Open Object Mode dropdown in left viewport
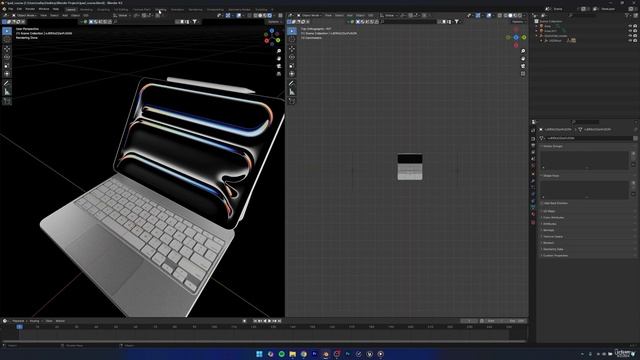This screenshot has height=360, width=640. (x=24, y=16)
